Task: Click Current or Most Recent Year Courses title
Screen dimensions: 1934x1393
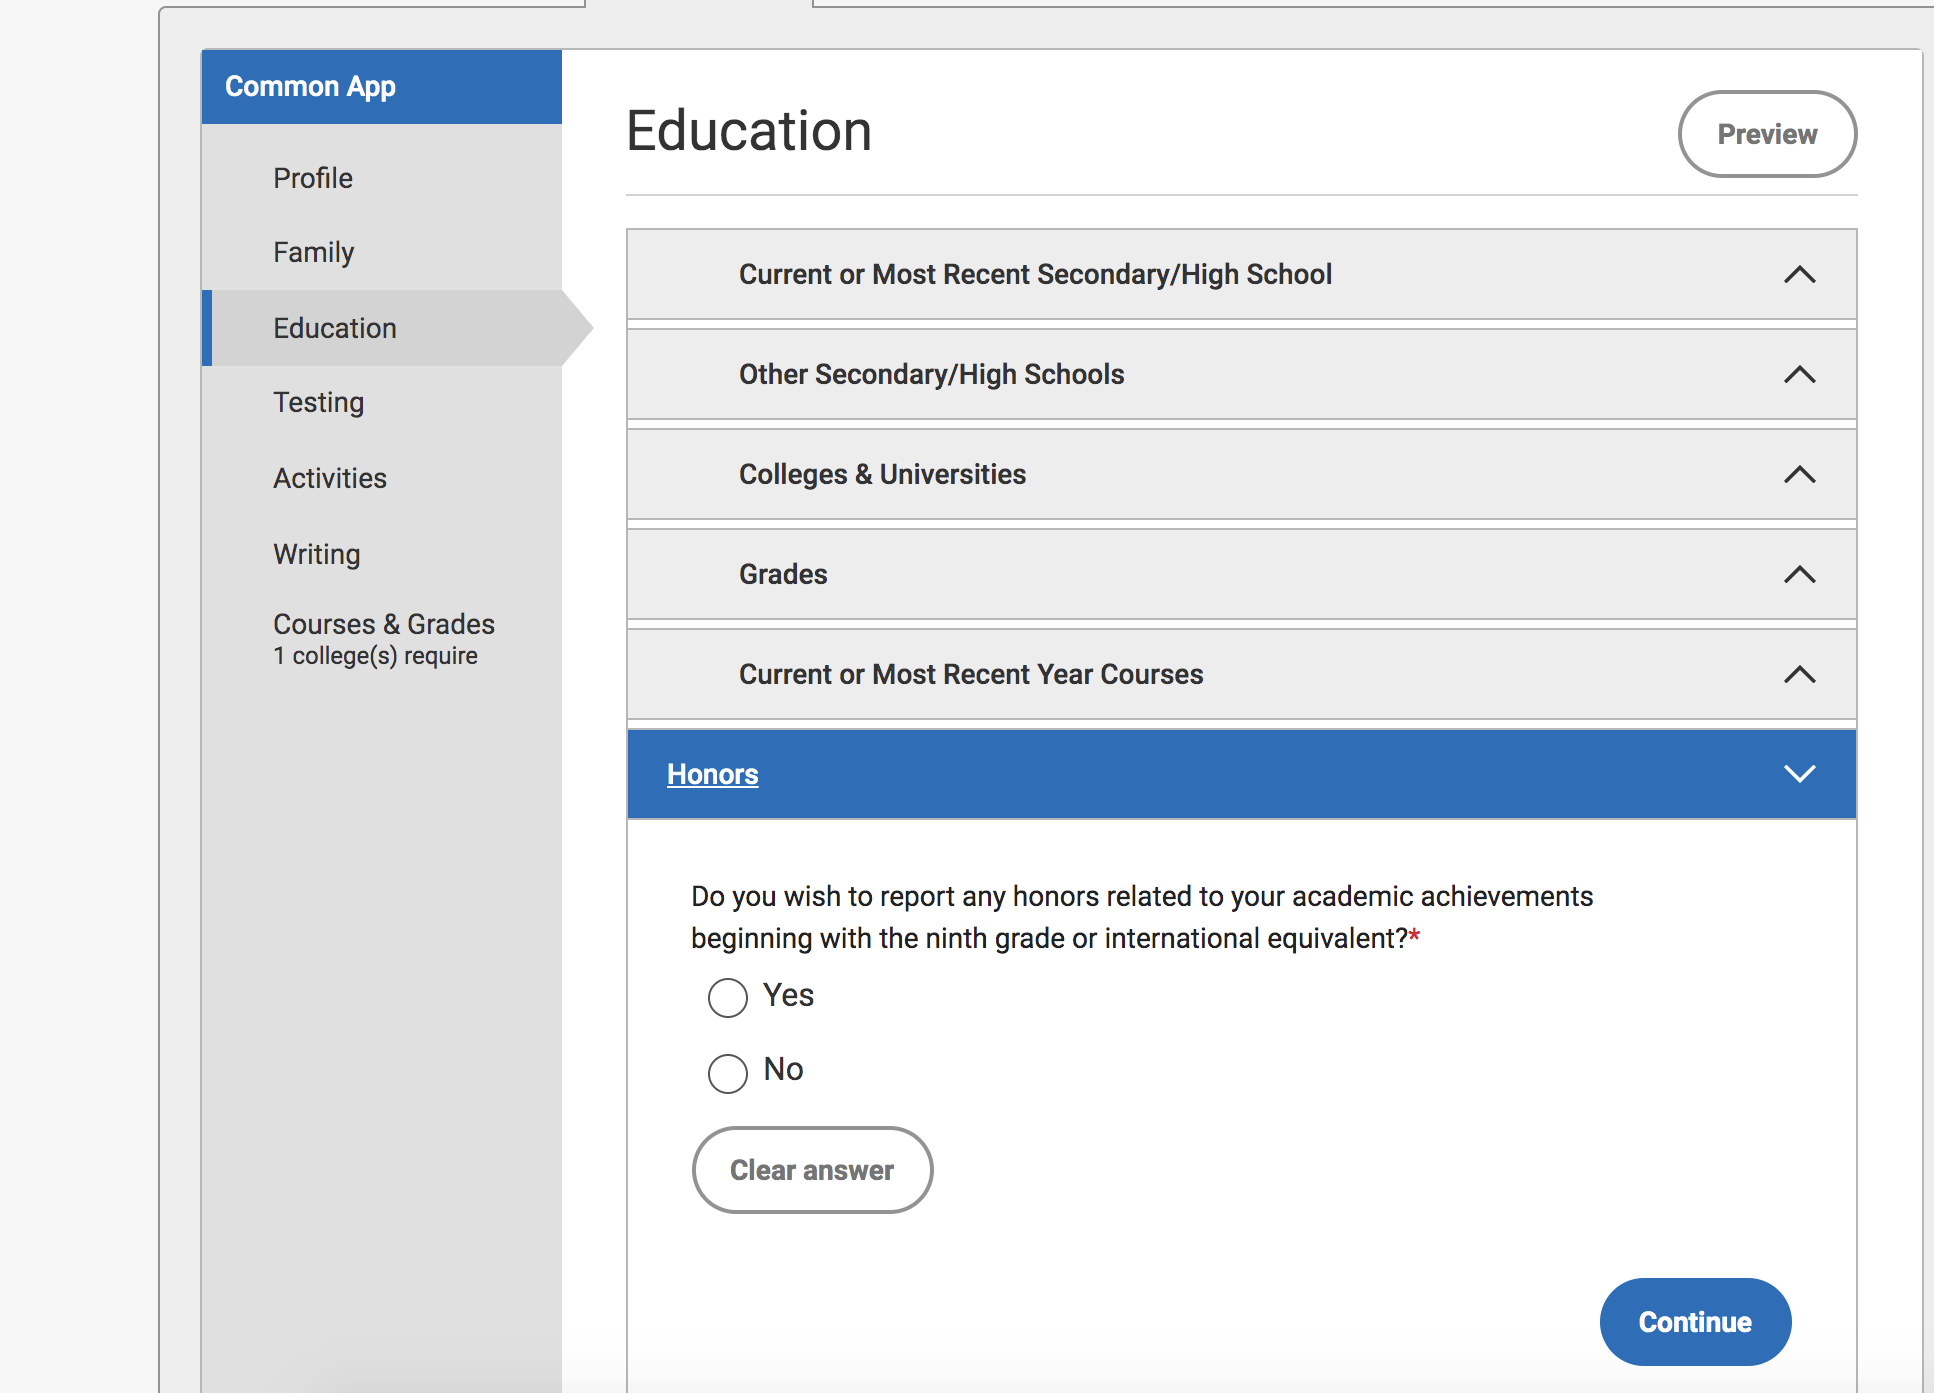Action: tap(971, 674)
